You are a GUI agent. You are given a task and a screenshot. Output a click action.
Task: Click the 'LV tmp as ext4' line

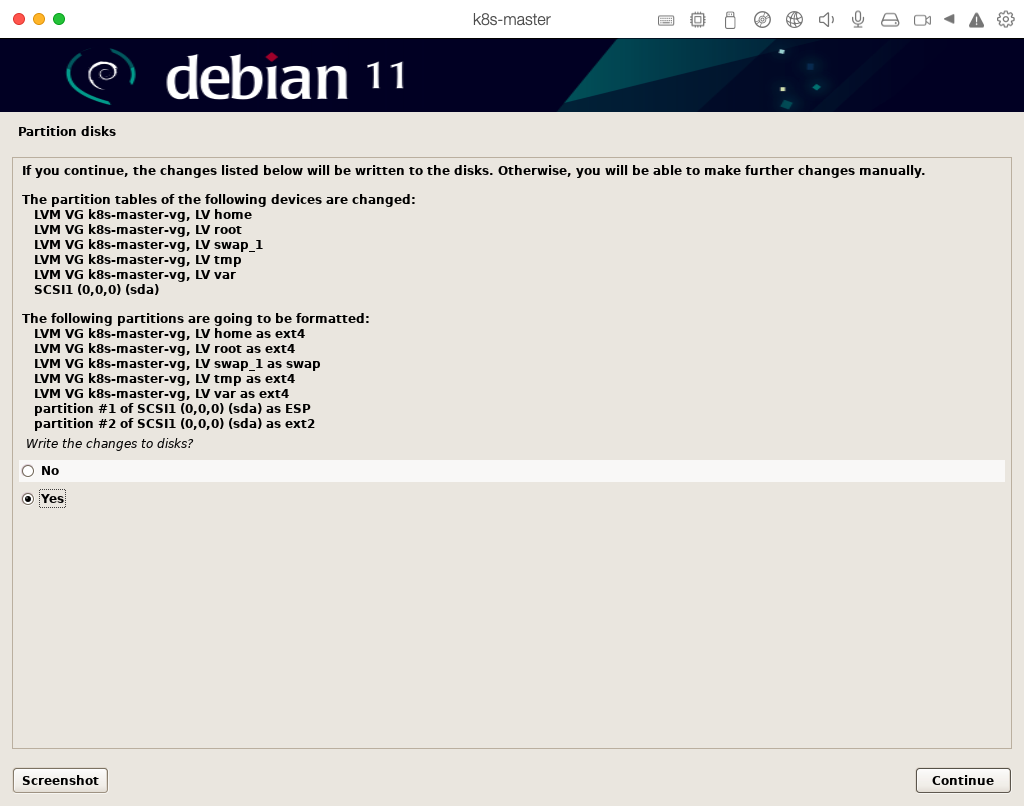(x=165, y=379)
